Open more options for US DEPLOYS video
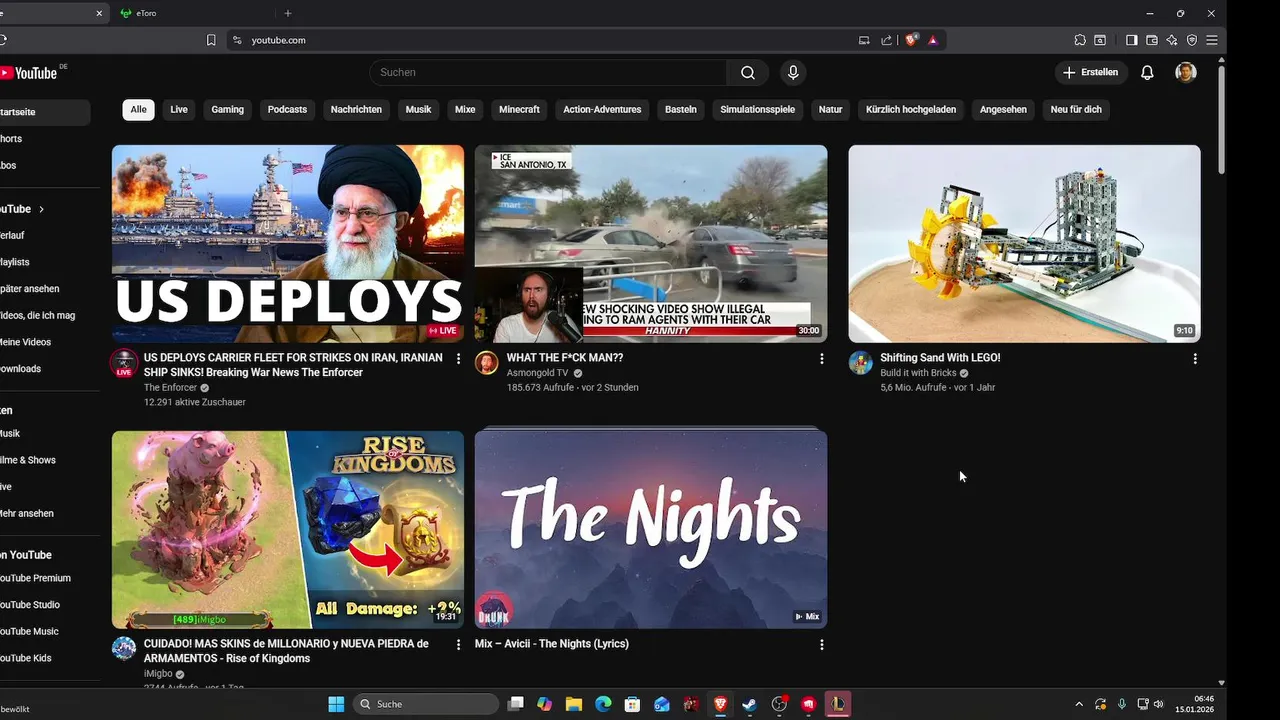This screenshot has height=720, width=1280. (459, 358)
